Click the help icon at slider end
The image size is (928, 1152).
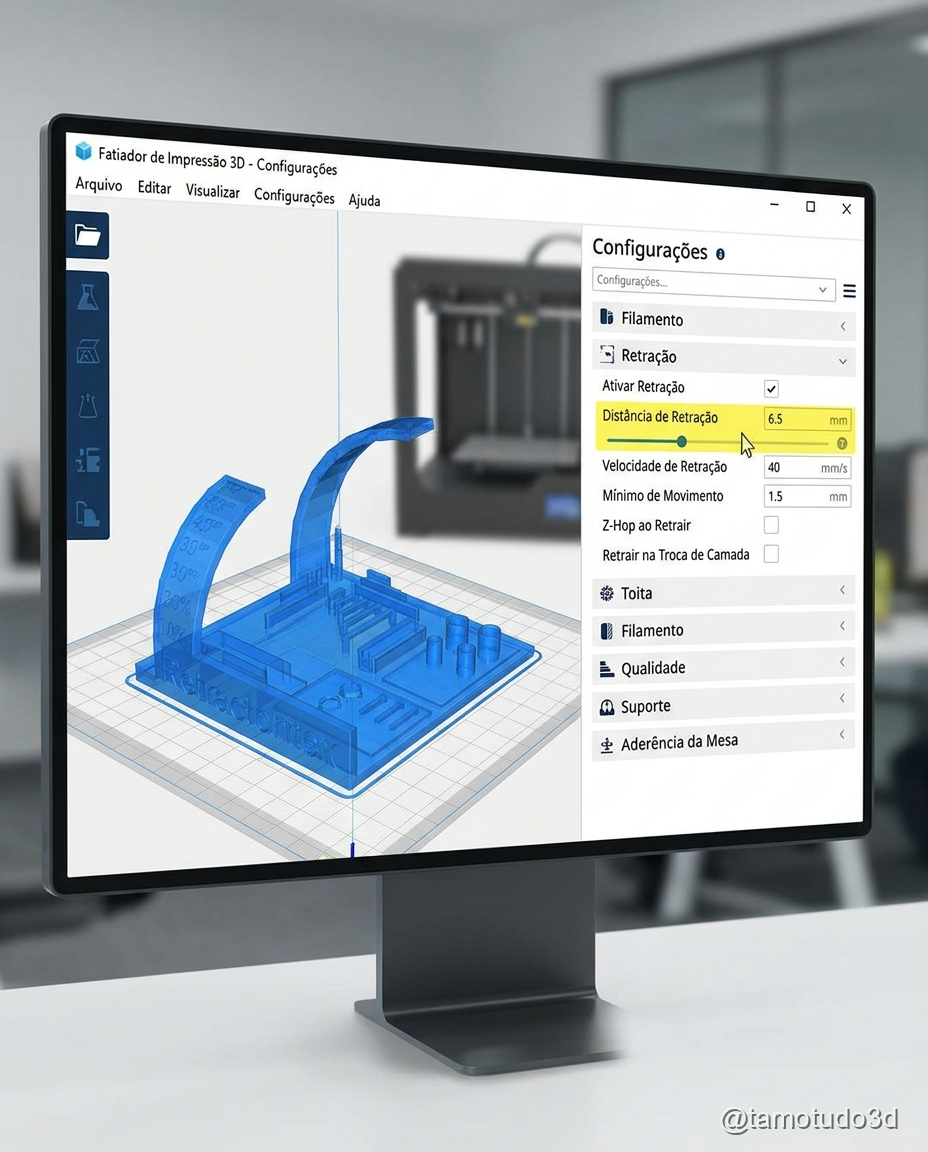click(x=841, y=443)
